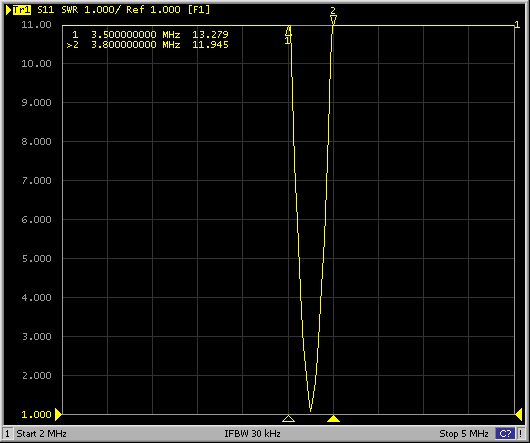
Task: Click the filled marker 2 indicator on bottom axis
Action: tap(333, 419)
